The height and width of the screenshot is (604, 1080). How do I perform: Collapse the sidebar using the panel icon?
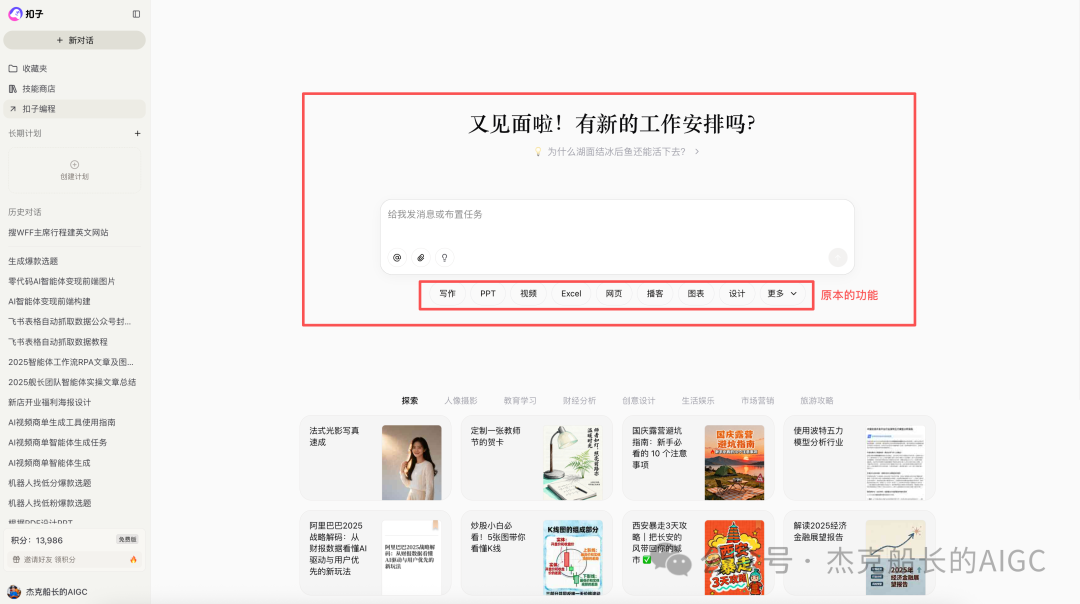coord(136,14)
